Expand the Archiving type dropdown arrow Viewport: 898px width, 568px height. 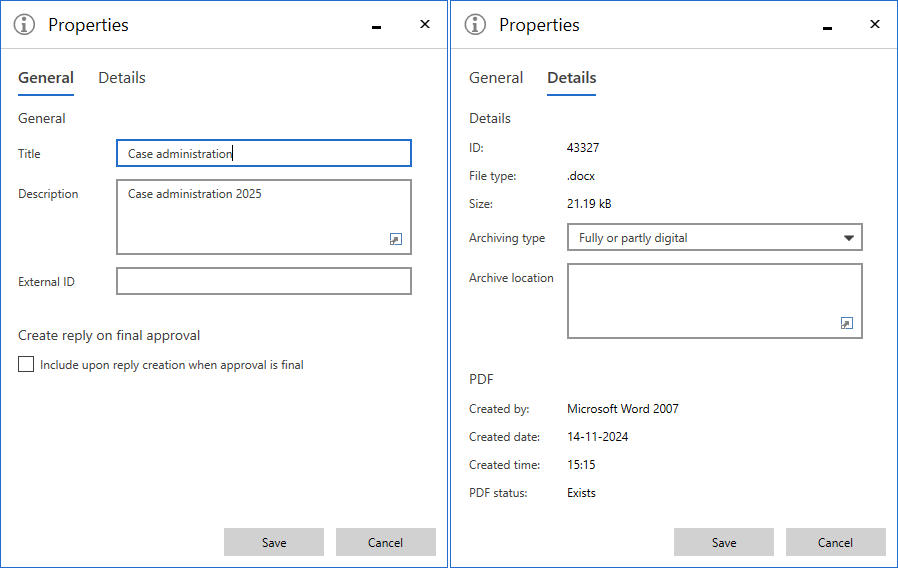pyautogui.click(x=849, y=238)
